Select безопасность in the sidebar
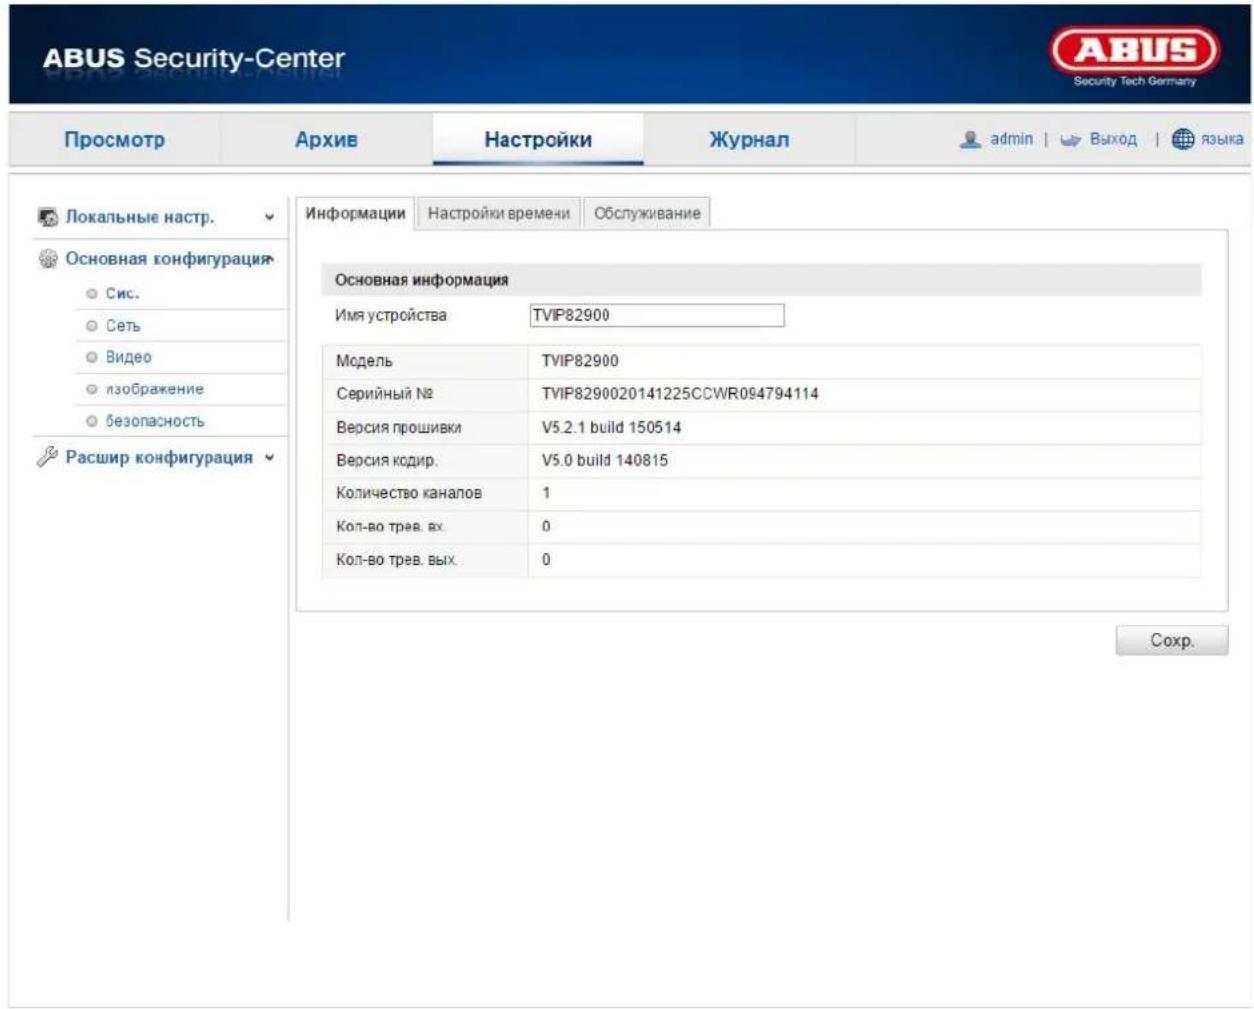1254x1009 pixels. tap(155, 421)
